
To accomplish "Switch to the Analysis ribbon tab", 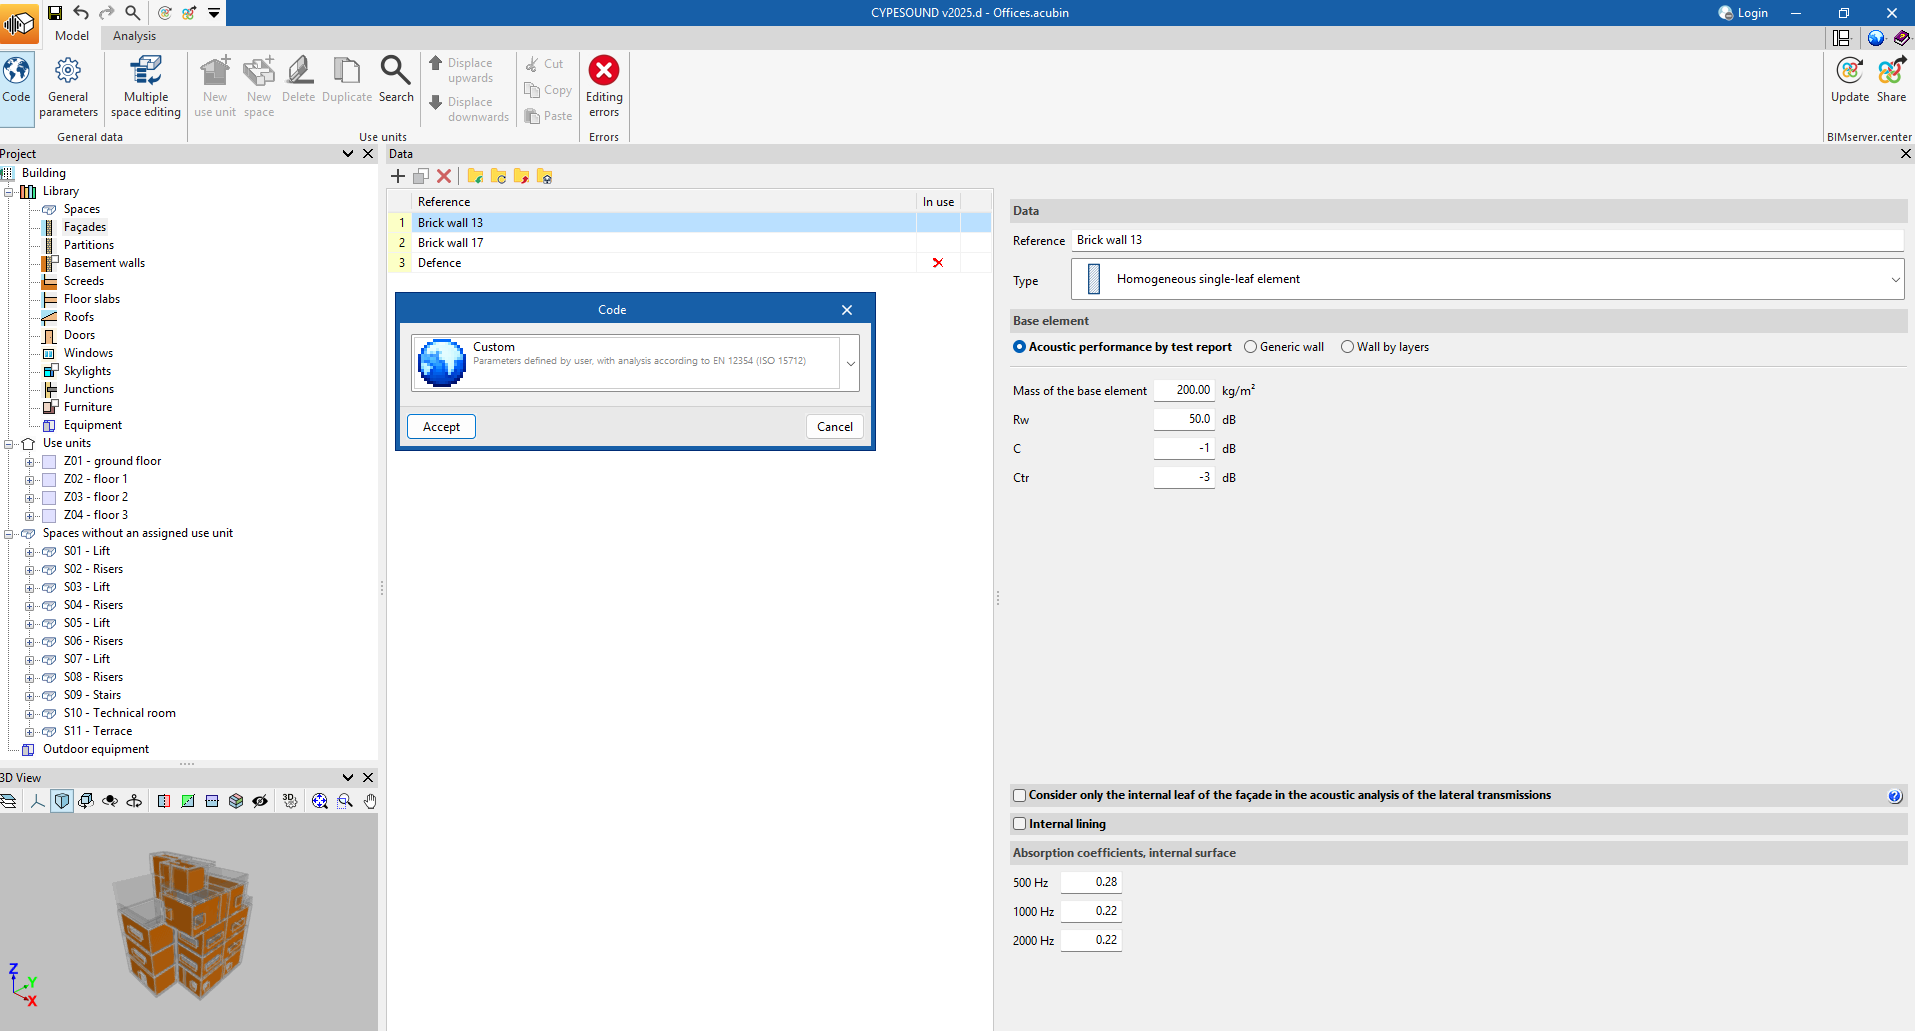I will tap(134, 36).
